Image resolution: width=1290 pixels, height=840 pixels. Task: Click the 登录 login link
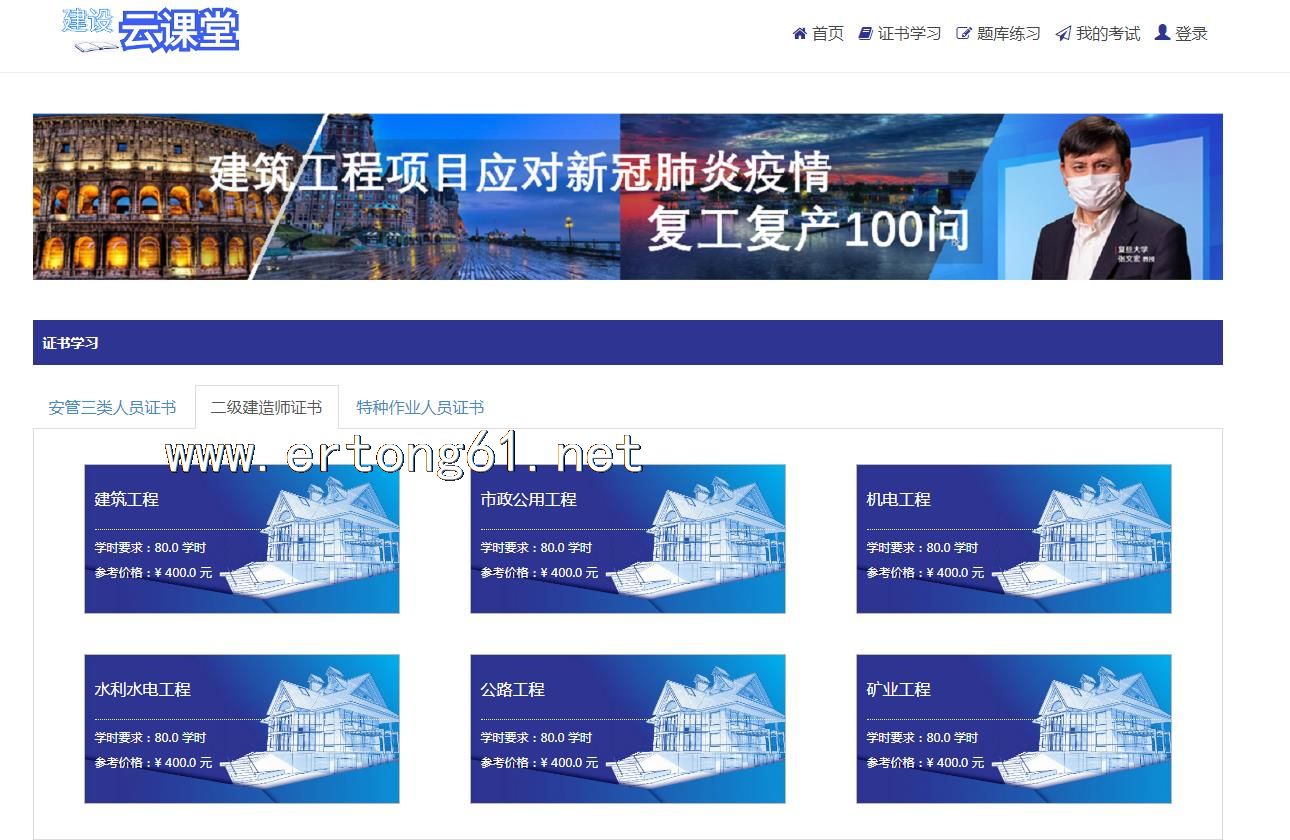click(1191, 34)
